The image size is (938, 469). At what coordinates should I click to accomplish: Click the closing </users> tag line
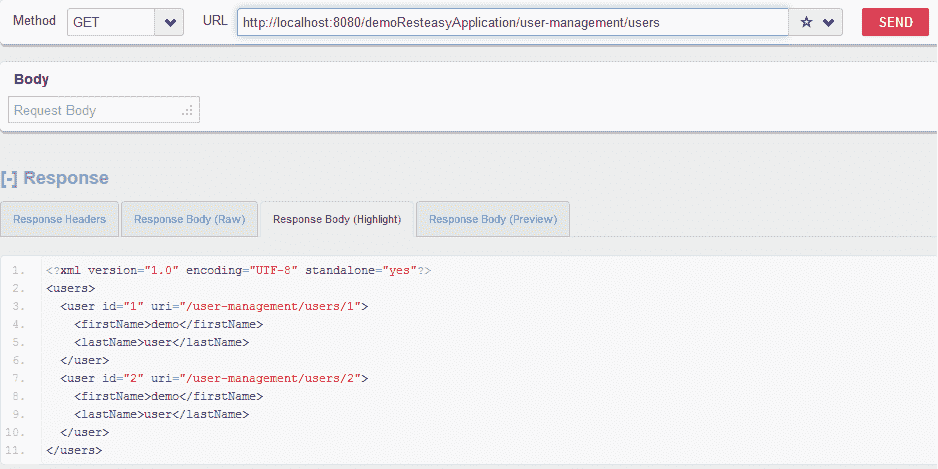coord(74,450)
